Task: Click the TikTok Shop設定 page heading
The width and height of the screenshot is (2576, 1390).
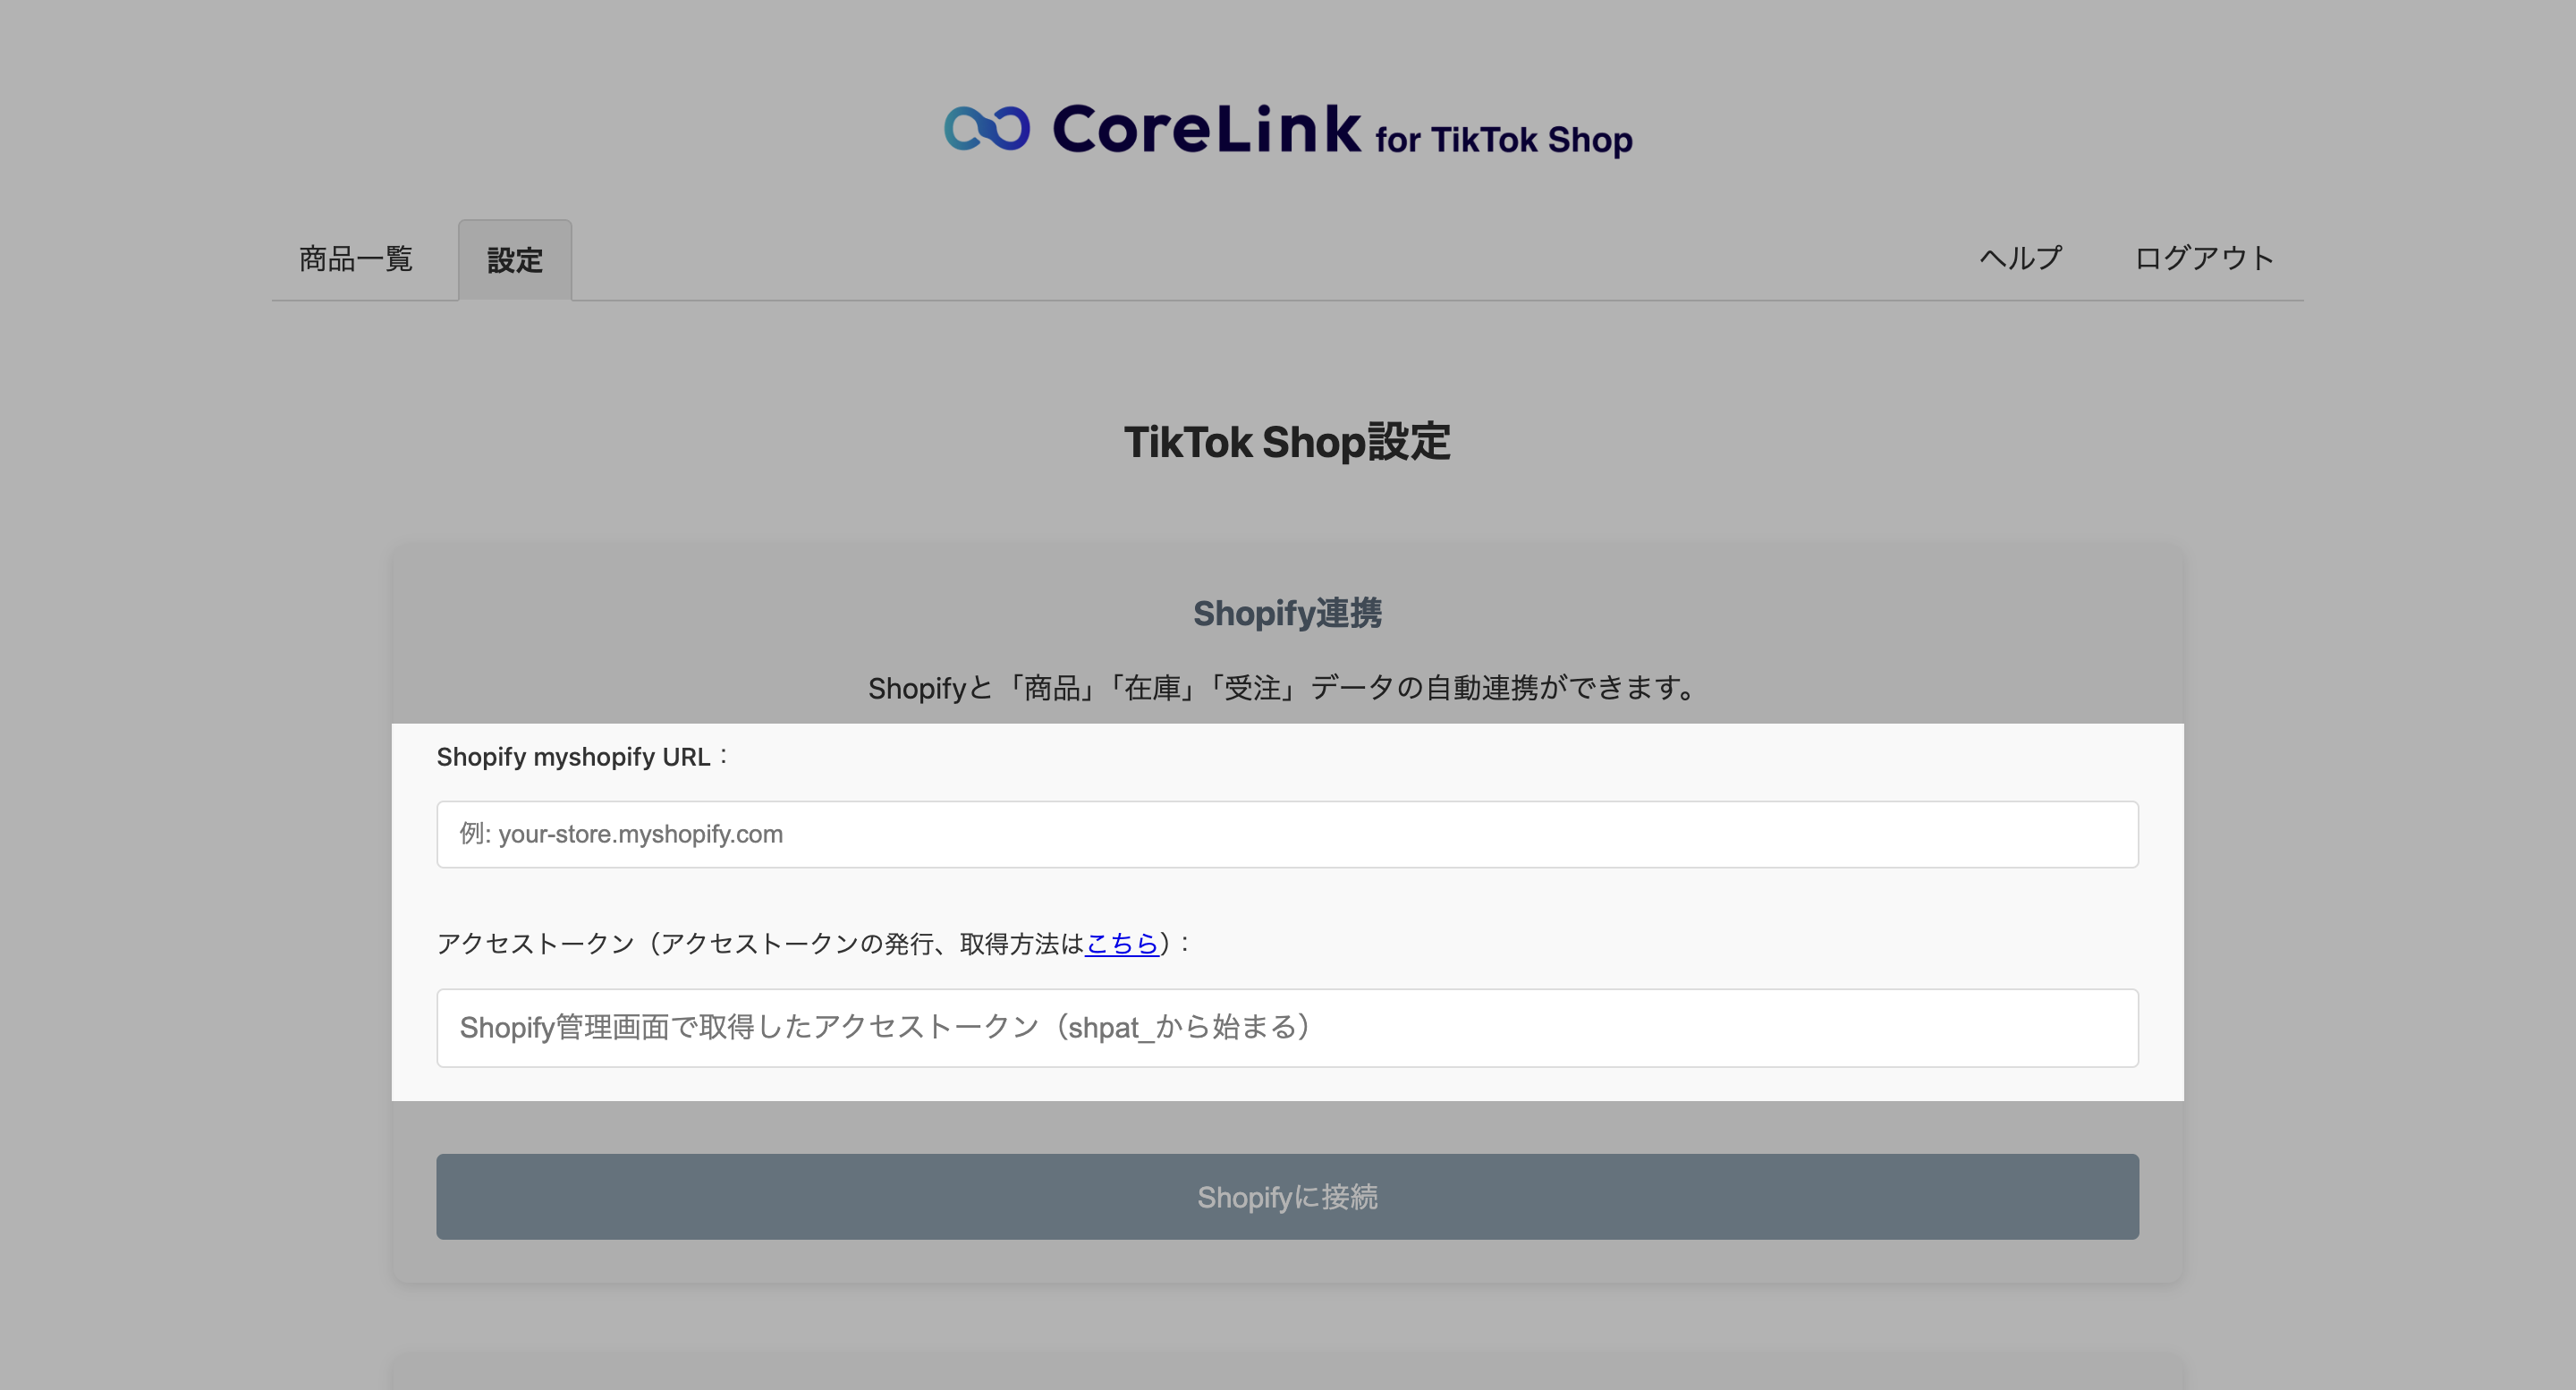Action: tap(1287, 442)
